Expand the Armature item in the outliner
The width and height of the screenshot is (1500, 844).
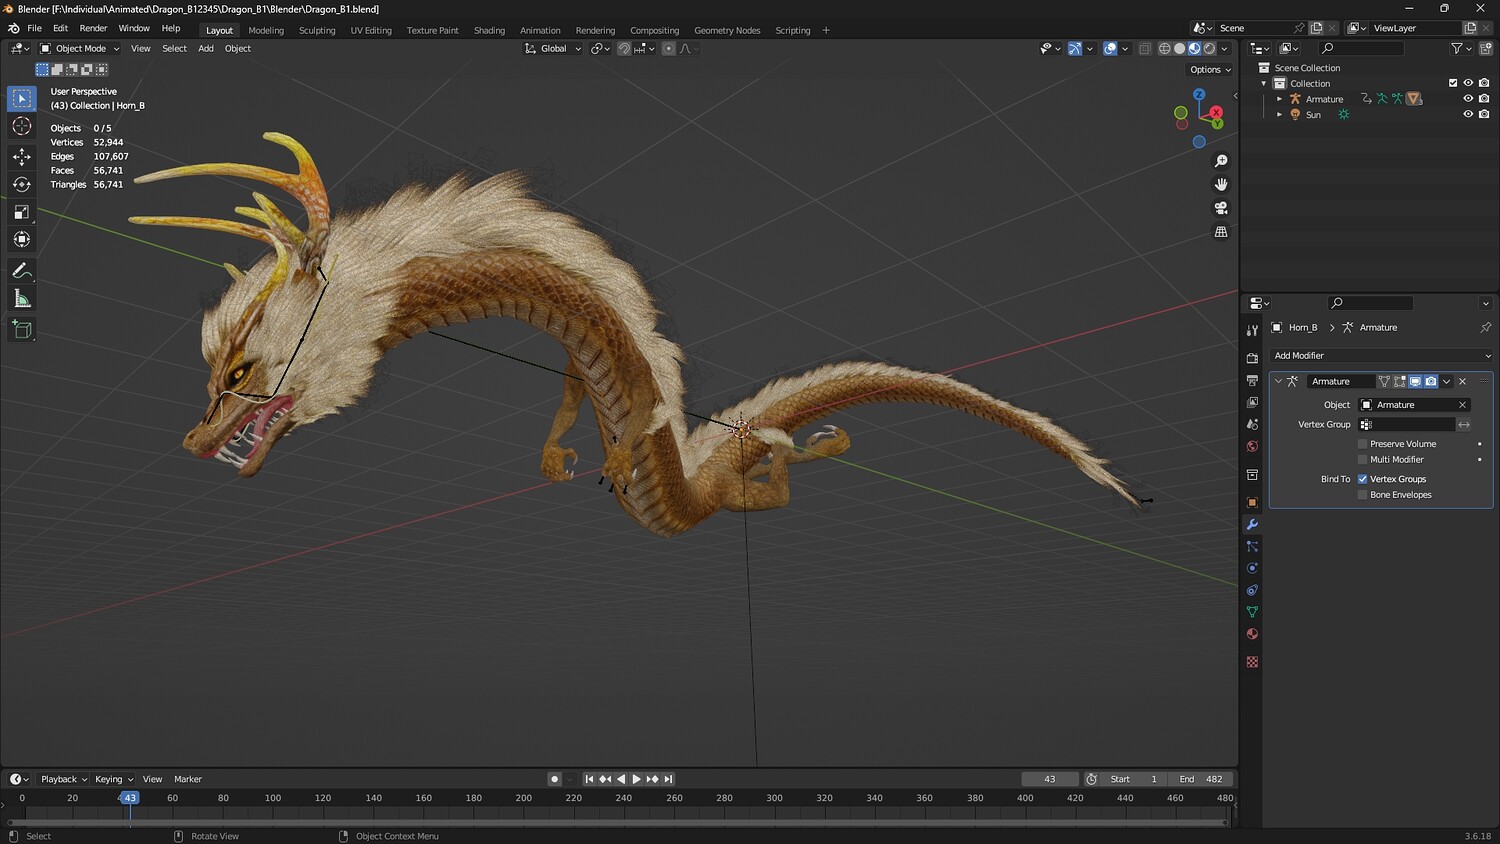click(1279, 99)
